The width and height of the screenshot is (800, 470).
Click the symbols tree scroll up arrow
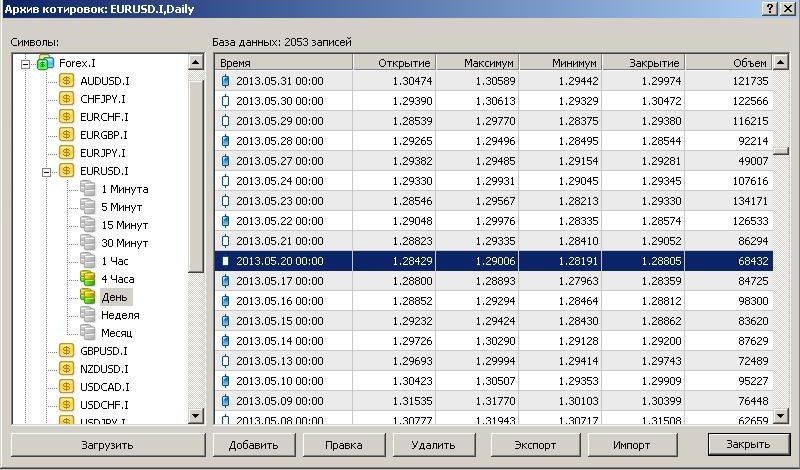pyautogui.click(x=196, y=62)
